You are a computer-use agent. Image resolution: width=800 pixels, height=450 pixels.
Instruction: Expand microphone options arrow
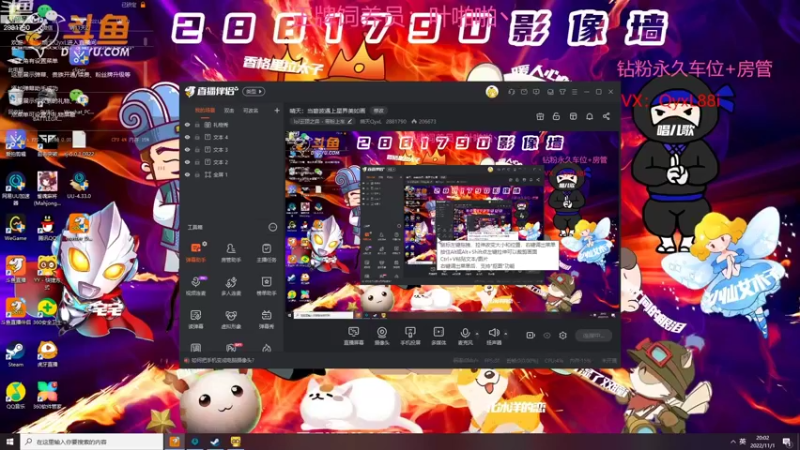(x=477, y=334)
